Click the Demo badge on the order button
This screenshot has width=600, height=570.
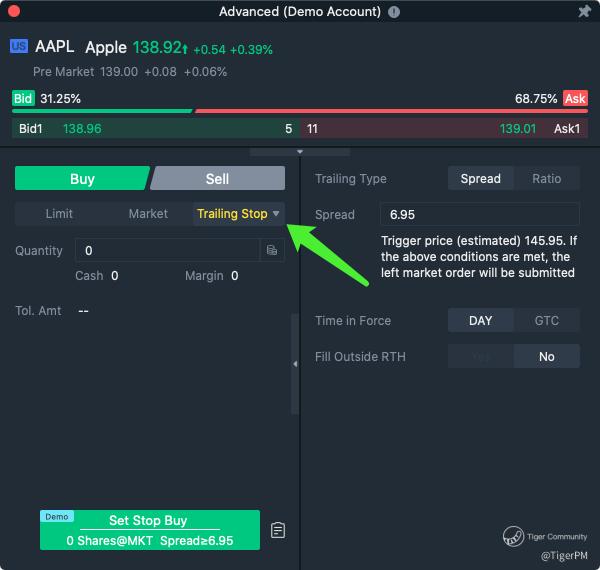pyautogui.click(x=57, y=516)
